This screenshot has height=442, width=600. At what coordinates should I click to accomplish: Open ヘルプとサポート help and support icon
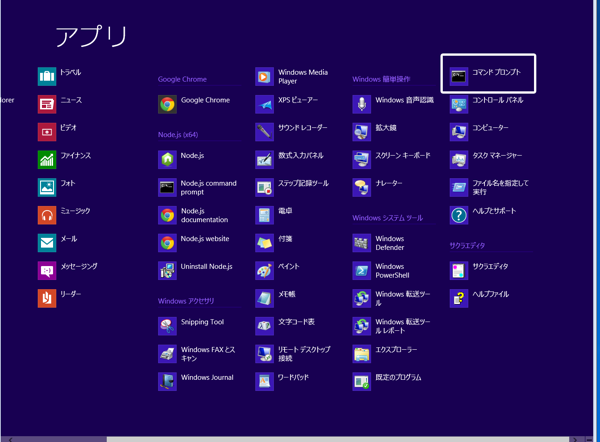click(459, 215)
